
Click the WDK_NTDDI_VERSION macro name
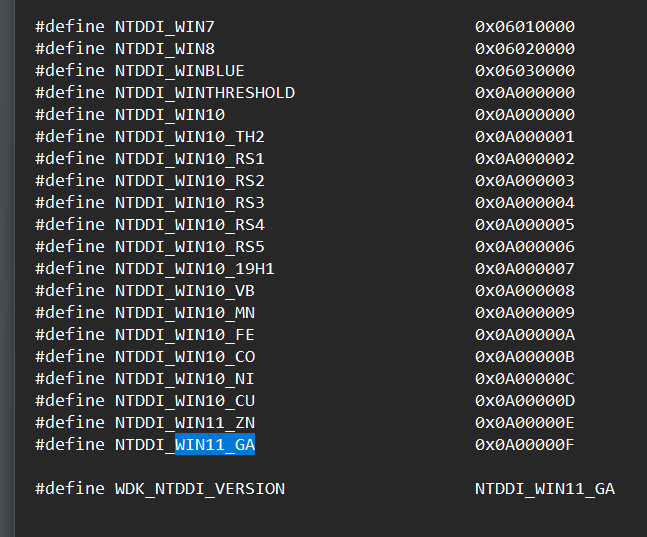(x=200, y=489)
